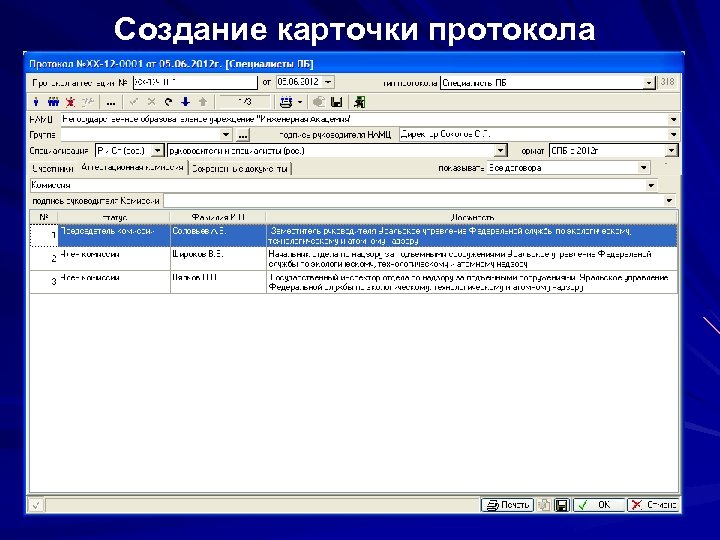Viewport: 720px width, 540px height.
Task: Open the specialization code dropdown
Action: pos(157,151)
